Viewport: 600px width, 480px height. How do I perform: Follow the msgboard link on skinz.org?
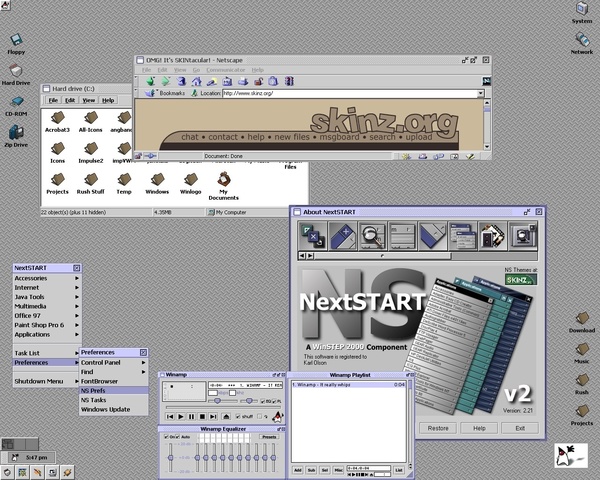[x=339, y=137]
